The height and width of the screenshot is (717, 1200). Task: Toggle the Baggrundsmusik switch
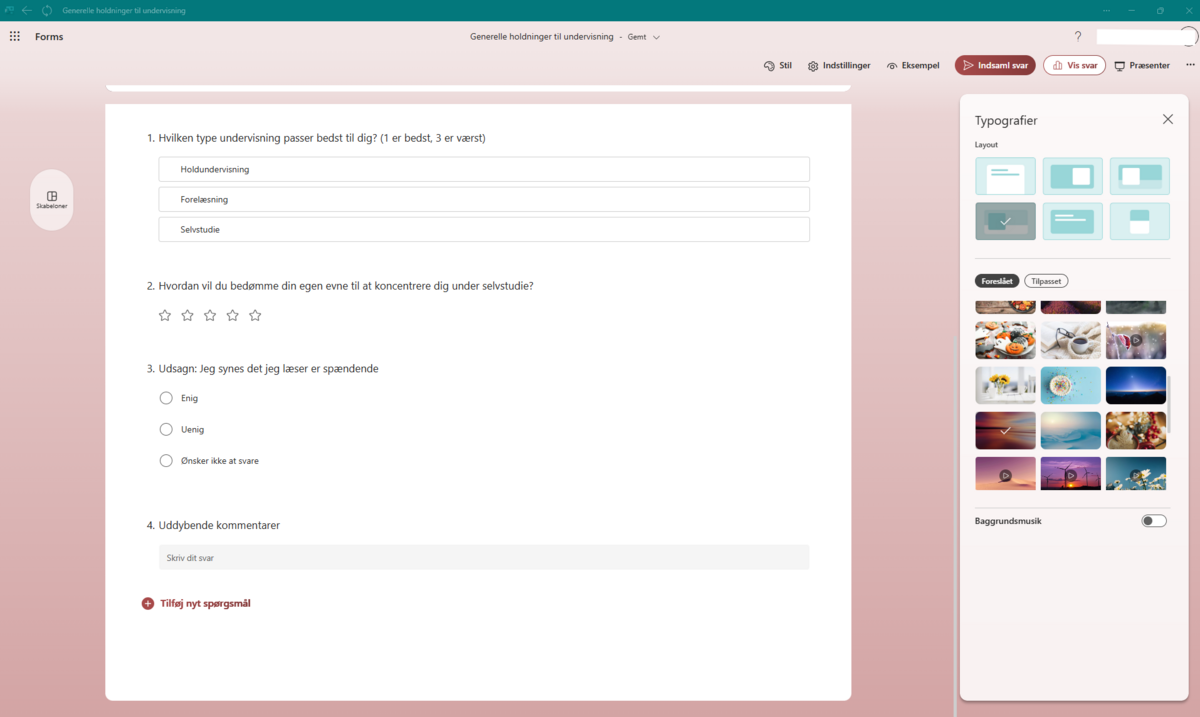click(1153, 521)
